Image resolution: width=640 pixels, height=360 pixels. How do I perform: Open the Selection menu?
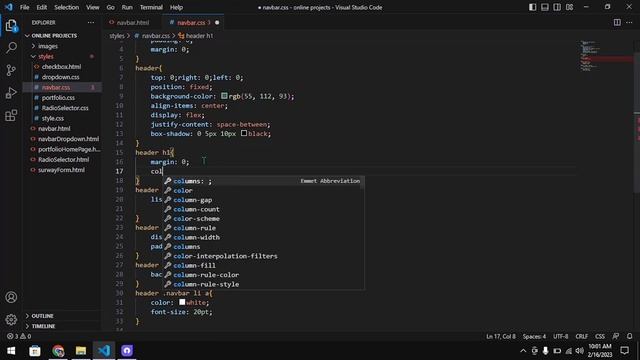click(67, 7)
